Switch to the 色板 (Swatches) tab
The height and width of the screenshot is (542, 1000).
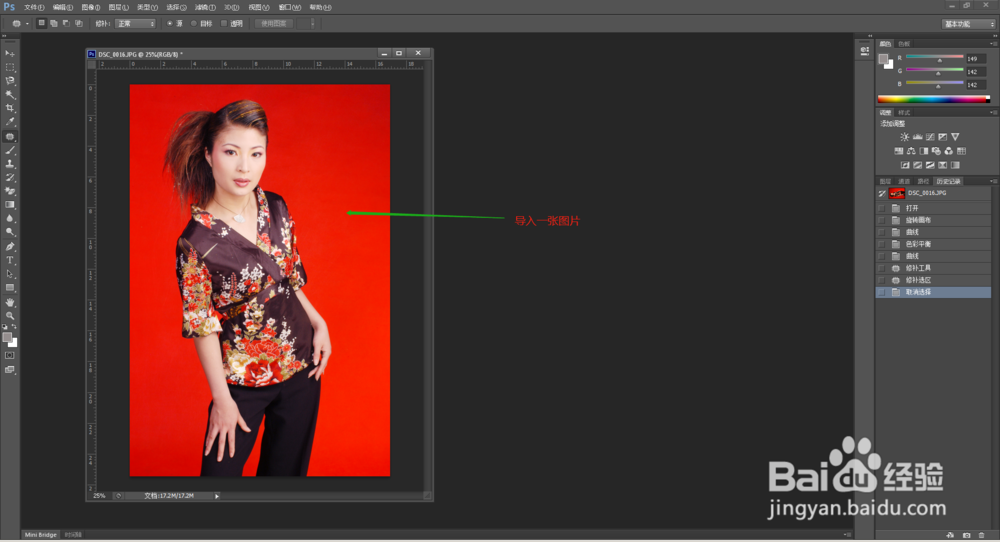click(x=904, y=44)
